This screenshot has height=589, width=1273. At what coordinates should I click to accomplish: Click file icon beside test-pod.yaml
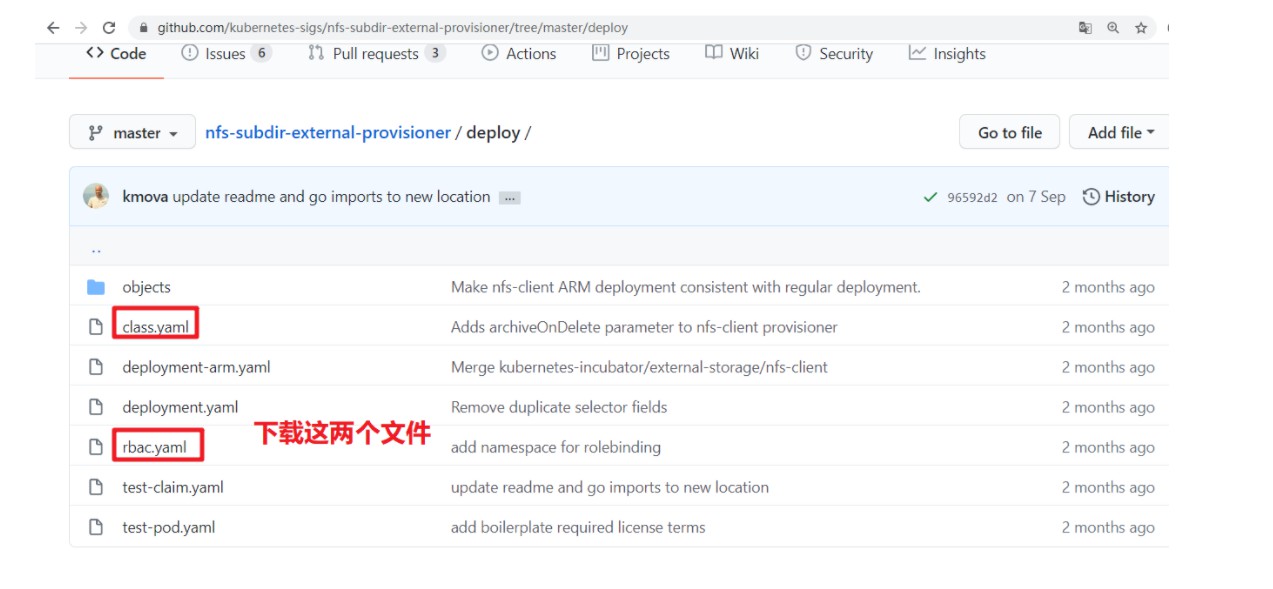click(x=96, y=527)
